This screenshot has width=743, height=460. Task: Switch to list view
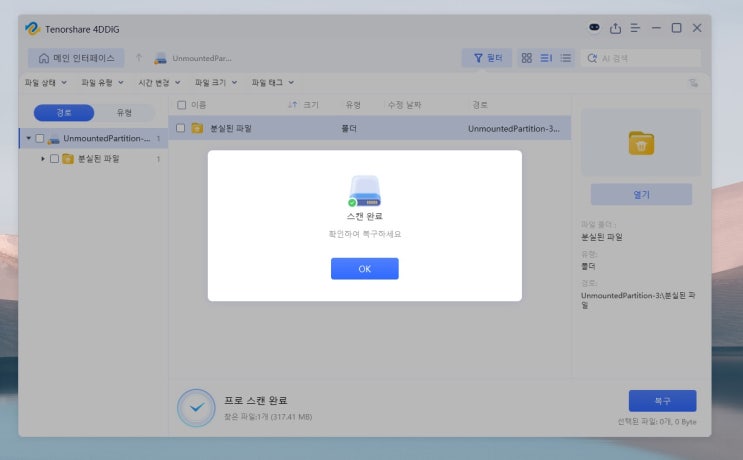[566, 58]
